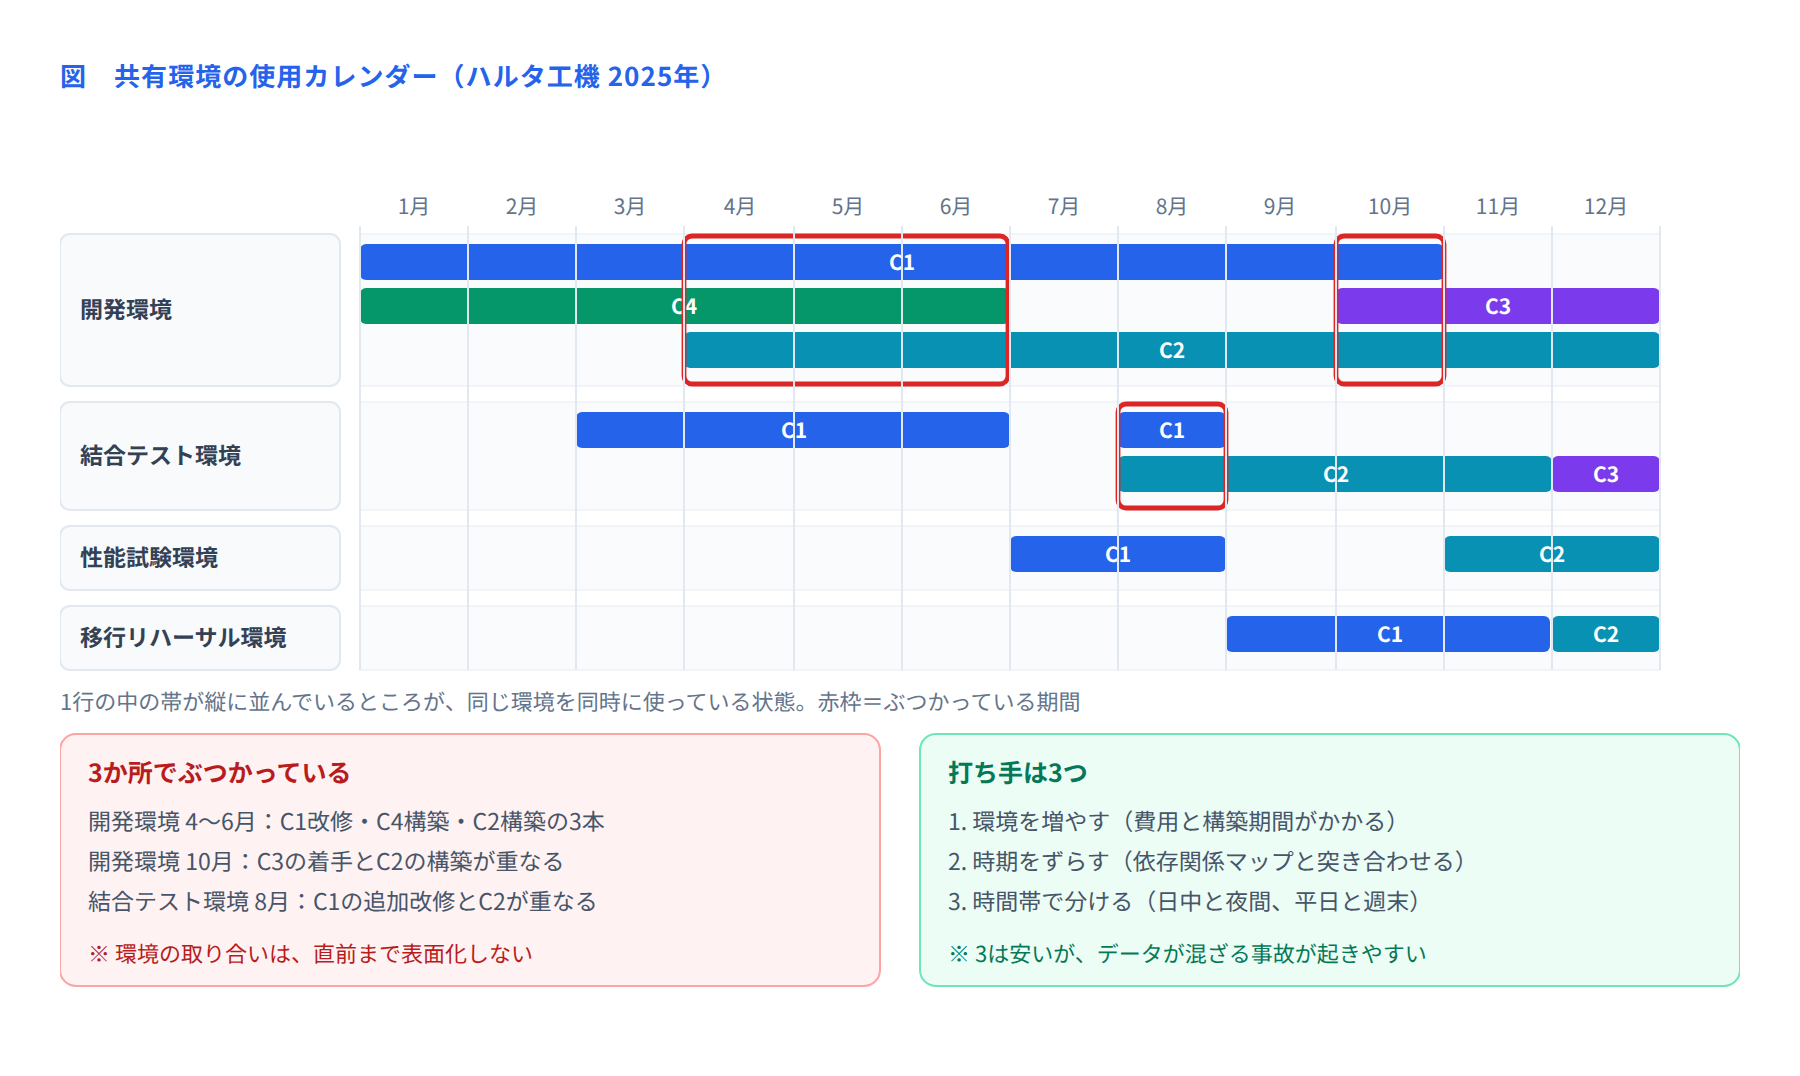
Task: Click the heading 3か所でぶつかっている
Action: pyautogui.click(x=219, y=773)
